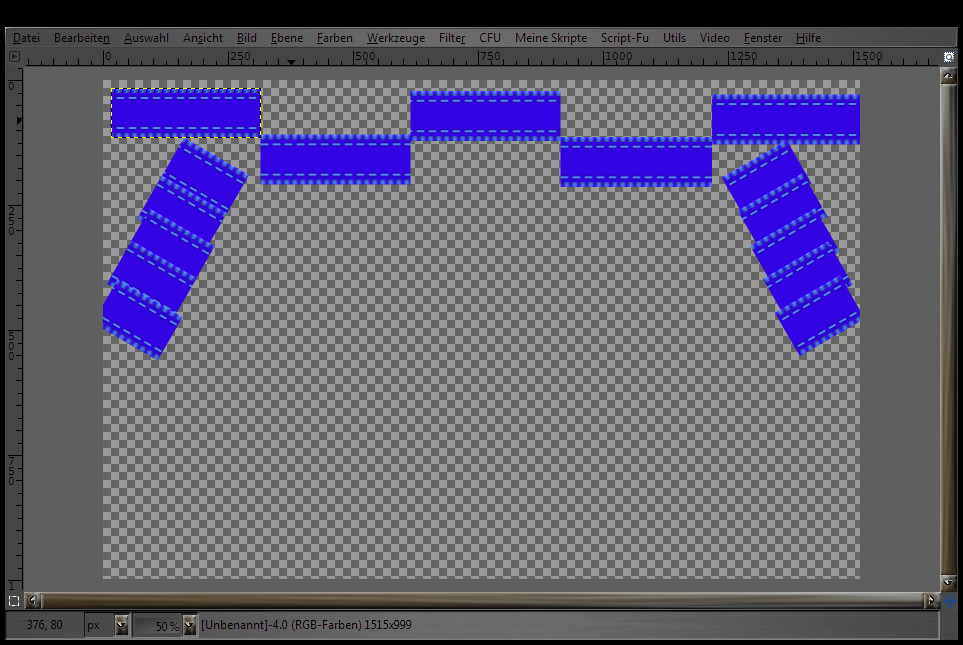Viewport: 963px width, 645px height.
Task: Open the Script-Fu menu
Action: pyautogui.click(x=624, y=38)
